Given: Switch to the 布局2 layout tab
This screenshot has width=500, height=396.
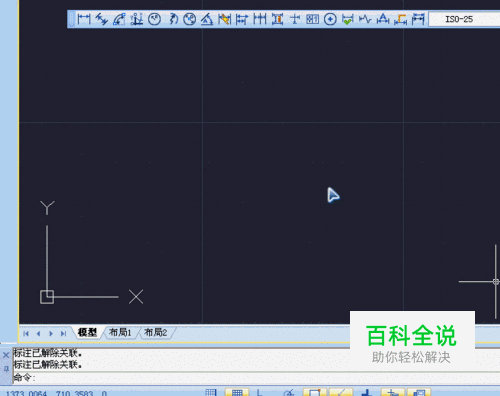Looking at the screenshot, I should (x=155, y=332).
